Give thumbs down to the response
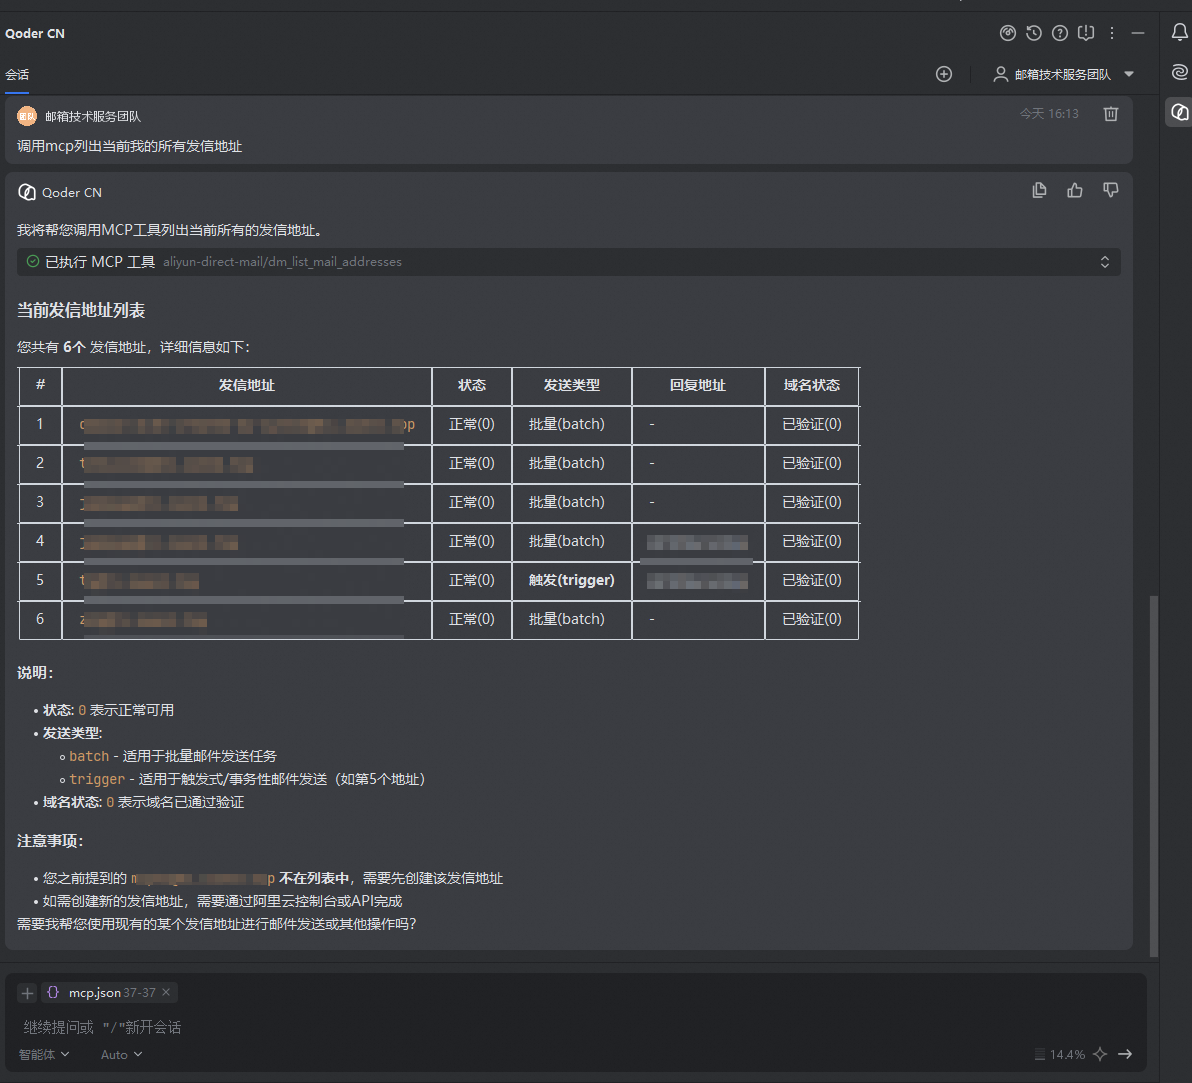This screenshot has width=1192, height=1083. (1111, 190)
